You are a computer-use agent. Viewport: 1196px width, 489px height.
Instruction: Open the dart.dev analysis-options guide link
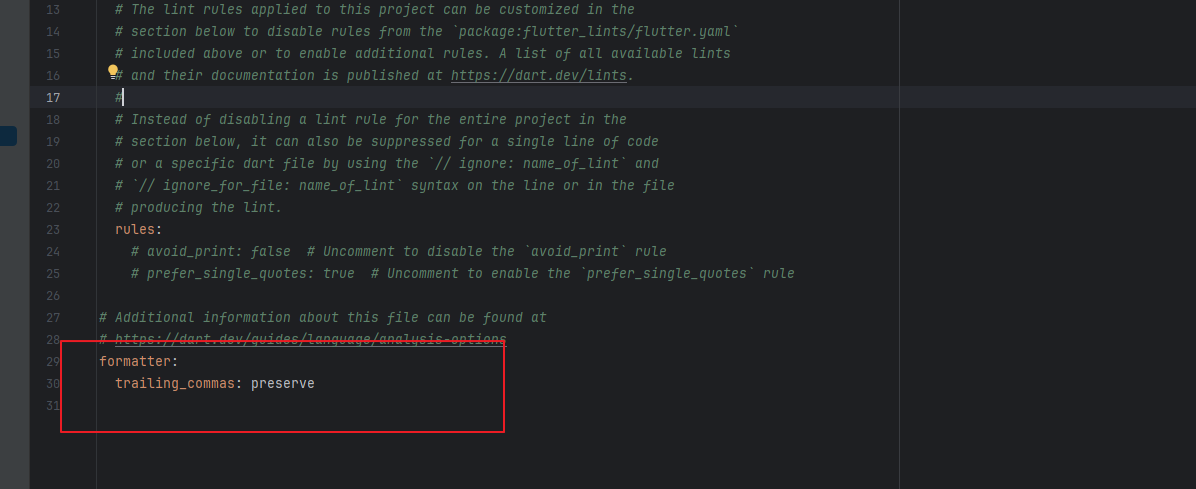310,339
